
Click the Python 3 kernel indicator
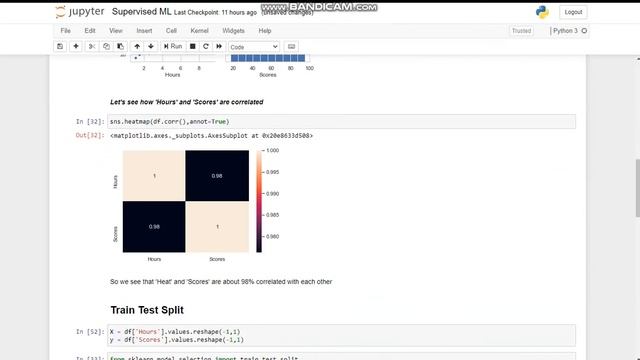tap(569, 31)
